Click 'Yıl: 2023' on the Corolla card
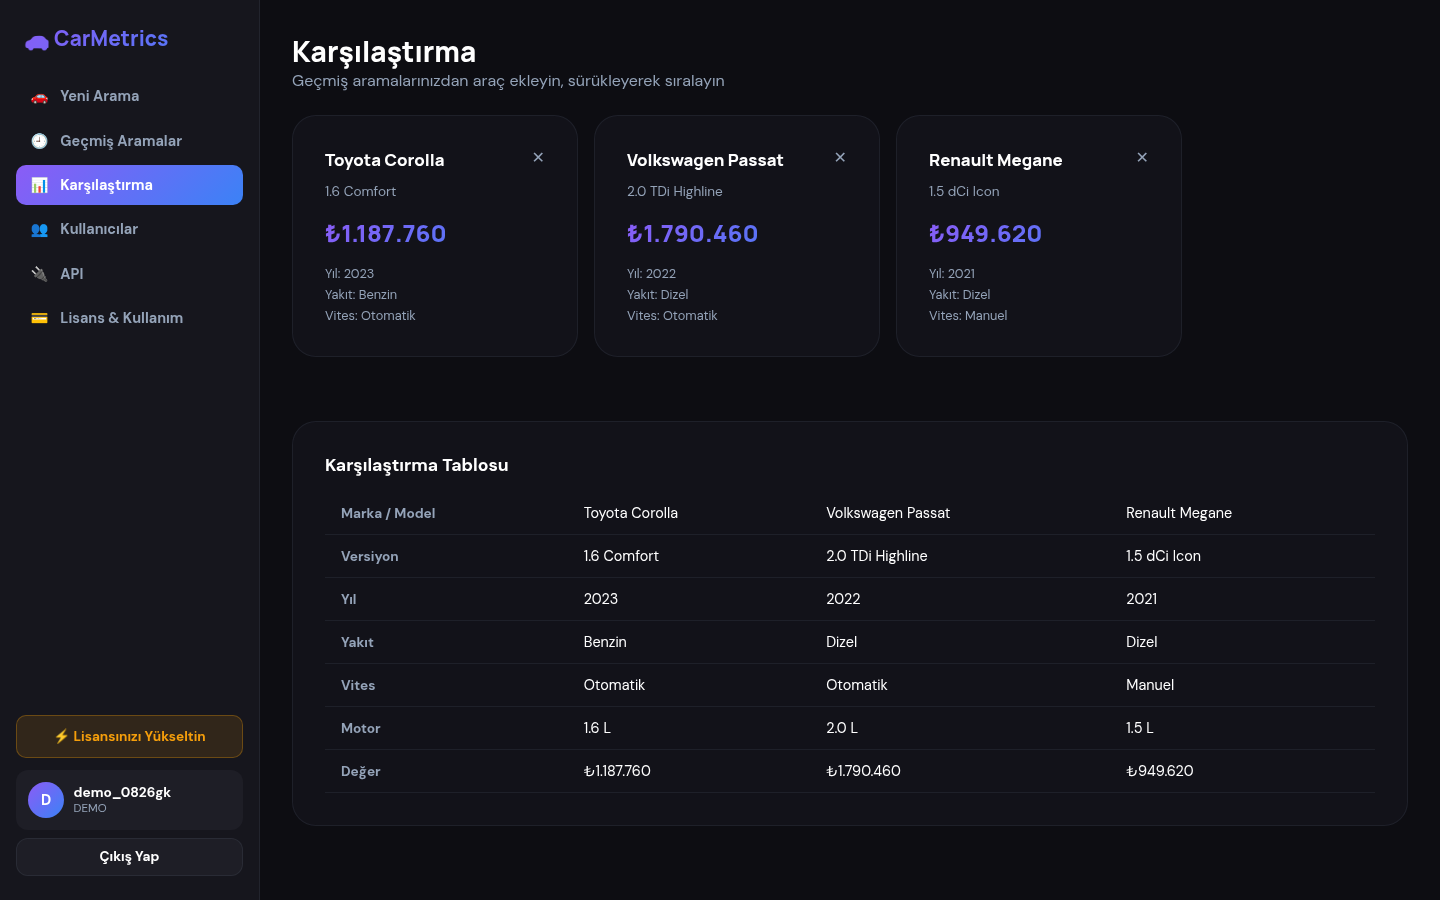1440x900 pixels. 349,273
